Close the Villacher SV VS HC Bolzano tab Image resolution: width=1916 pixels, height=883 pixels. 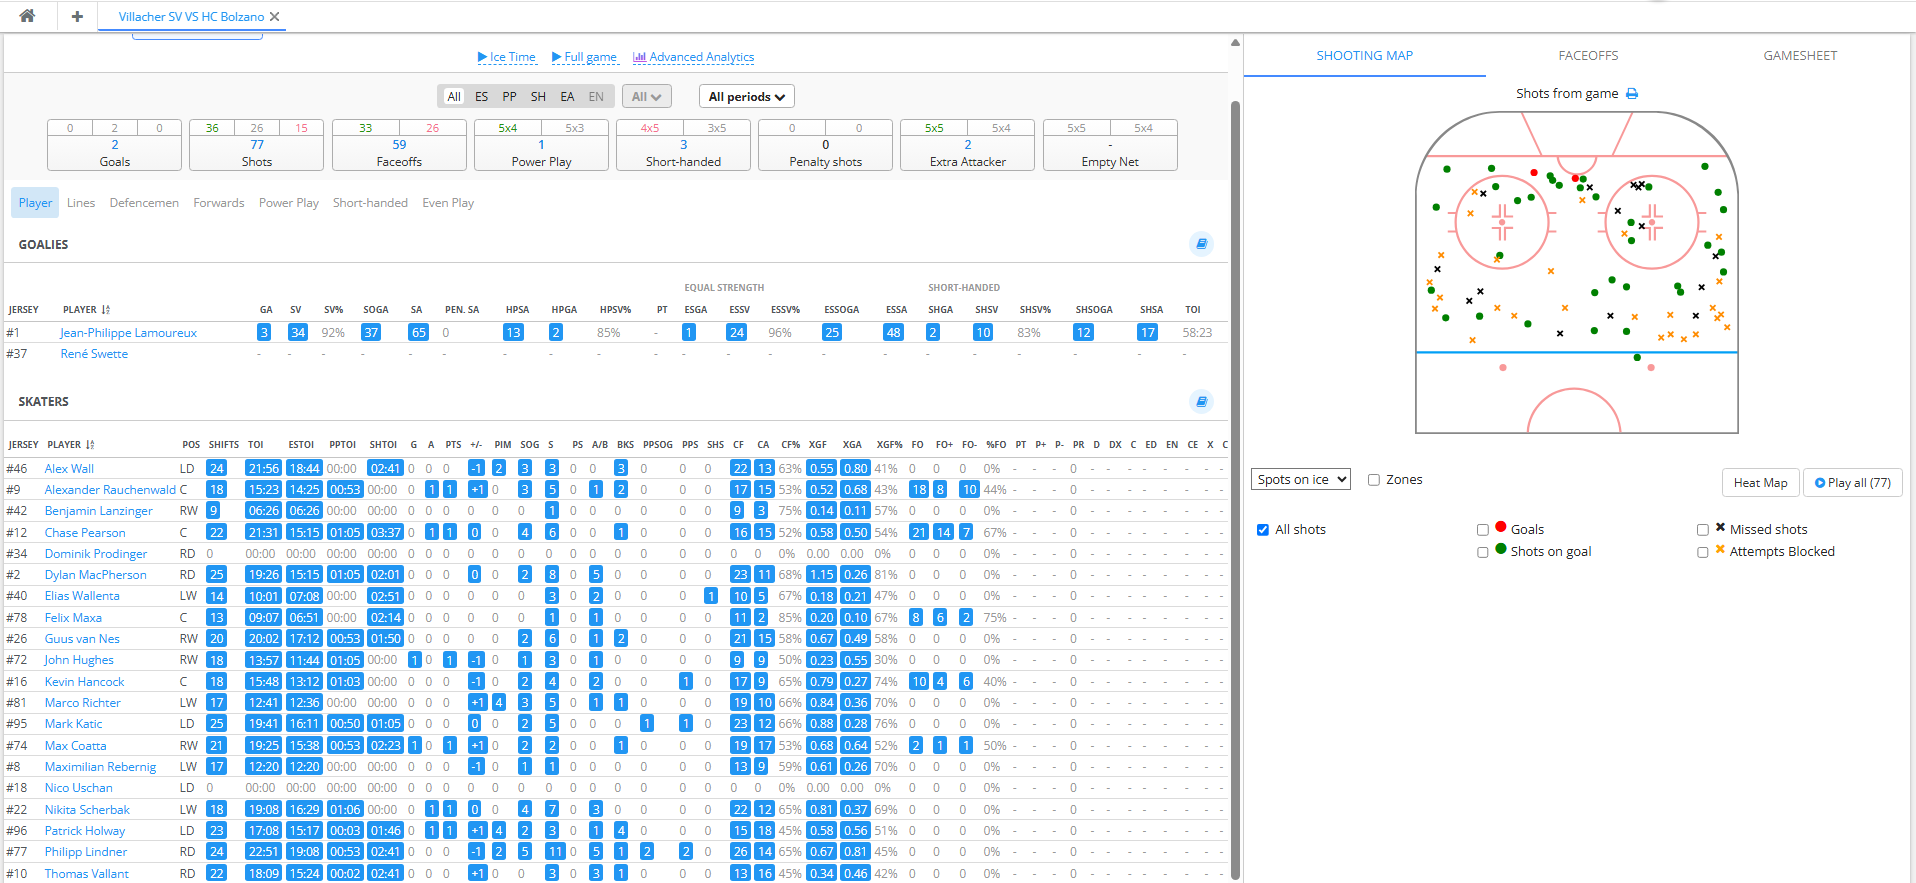click(x=275, y=17)
